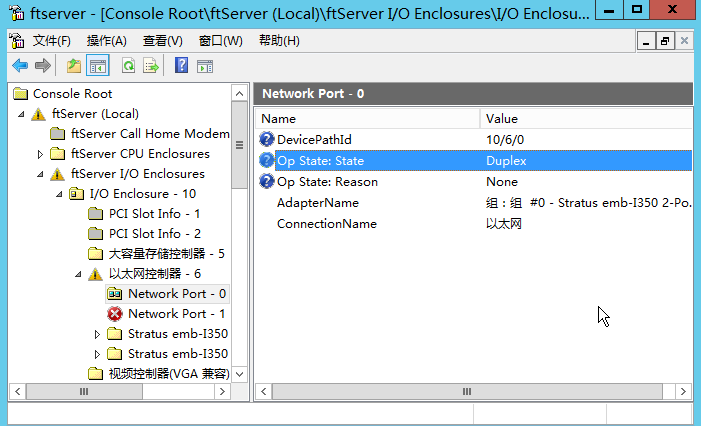This screenshot has width=701, height=426.
Task: Click folder icon of PCI Slot Info - 1
Action: (95, 214)
